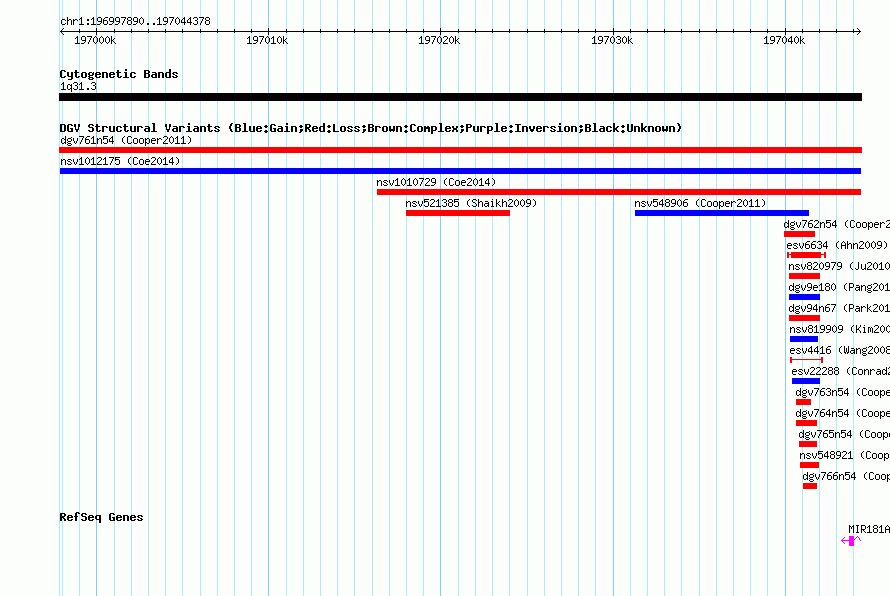Click the 197030k ruler tick label
This screenshot has width=890, height=596.
[612, 40]
